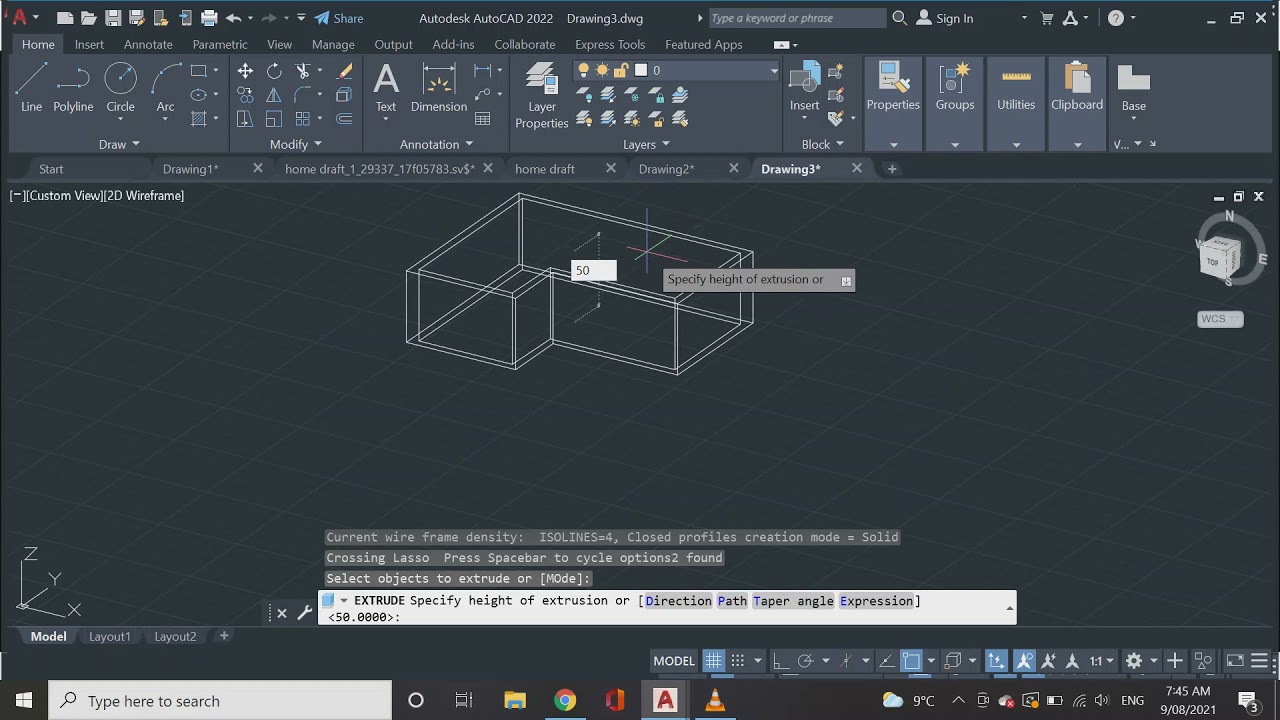The image size is (1280, 720).
Task: Select the Trim scissors tool
Action: [x=303, y=71]
